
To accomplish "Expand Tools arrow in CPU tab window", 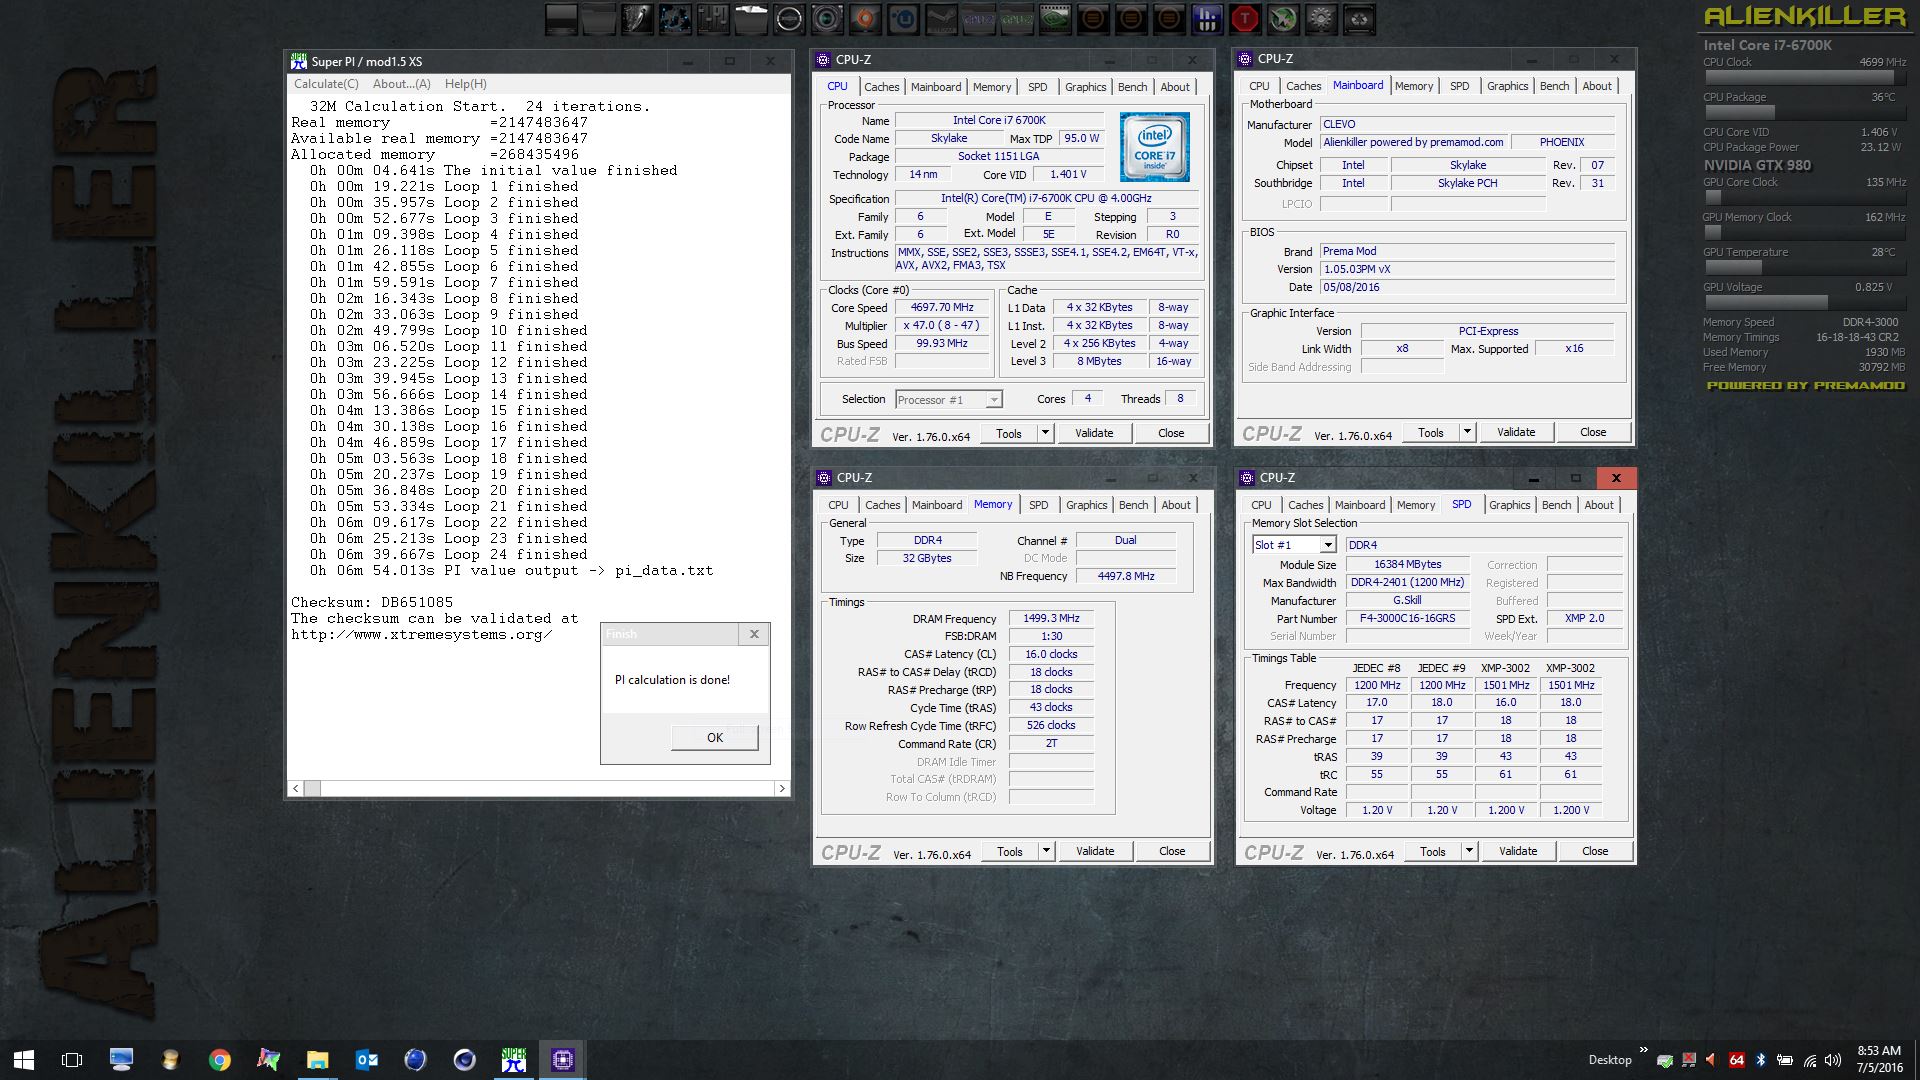I will 1045,433.
